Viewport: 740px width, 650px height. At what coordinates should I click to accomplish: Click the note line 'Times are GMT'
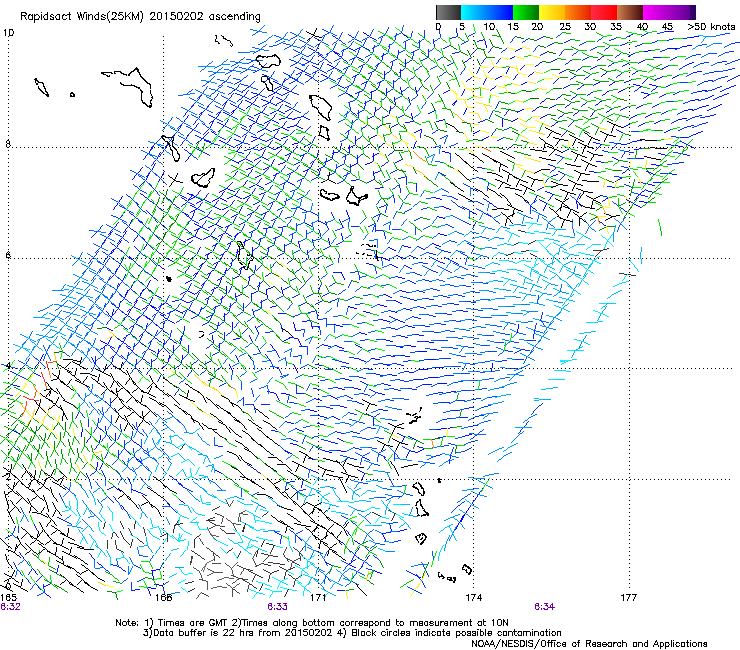point(192,623)
